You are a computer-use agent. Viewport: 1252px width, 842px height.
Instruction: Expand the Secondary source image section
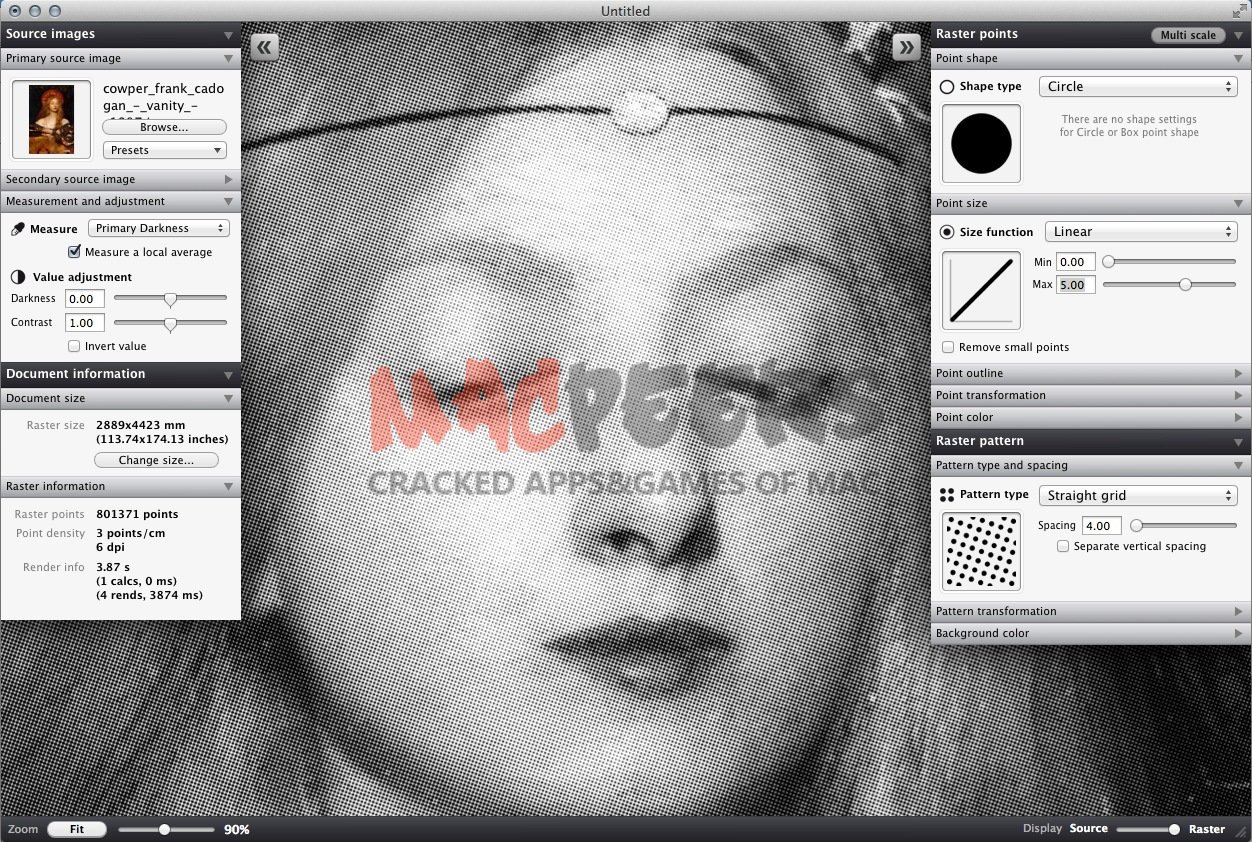(120, 179)
